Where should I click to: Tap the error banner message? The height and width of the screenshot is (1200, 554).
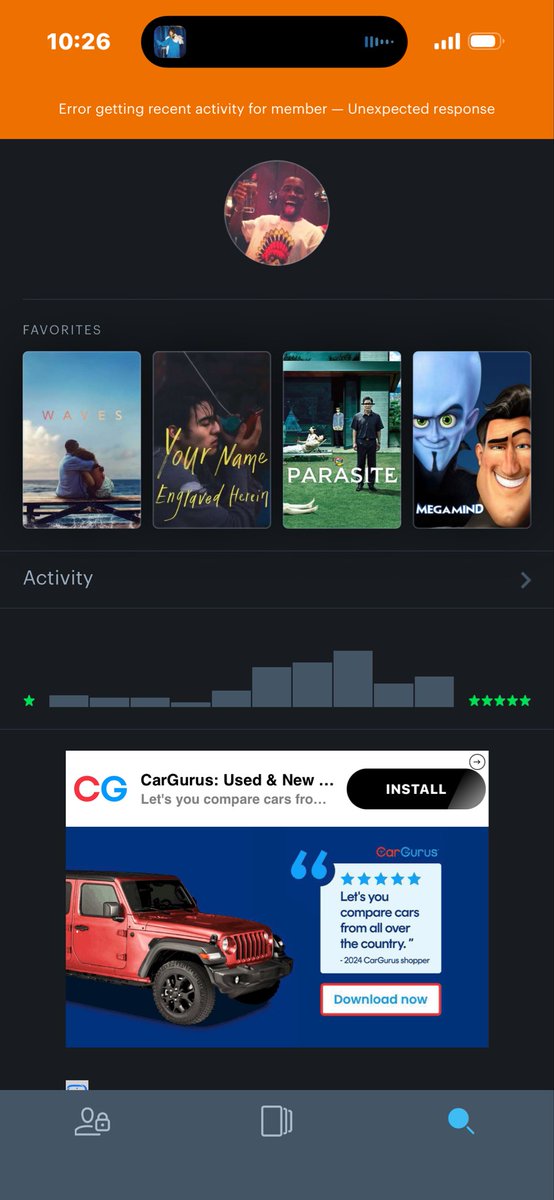click(x=277, y=109)
